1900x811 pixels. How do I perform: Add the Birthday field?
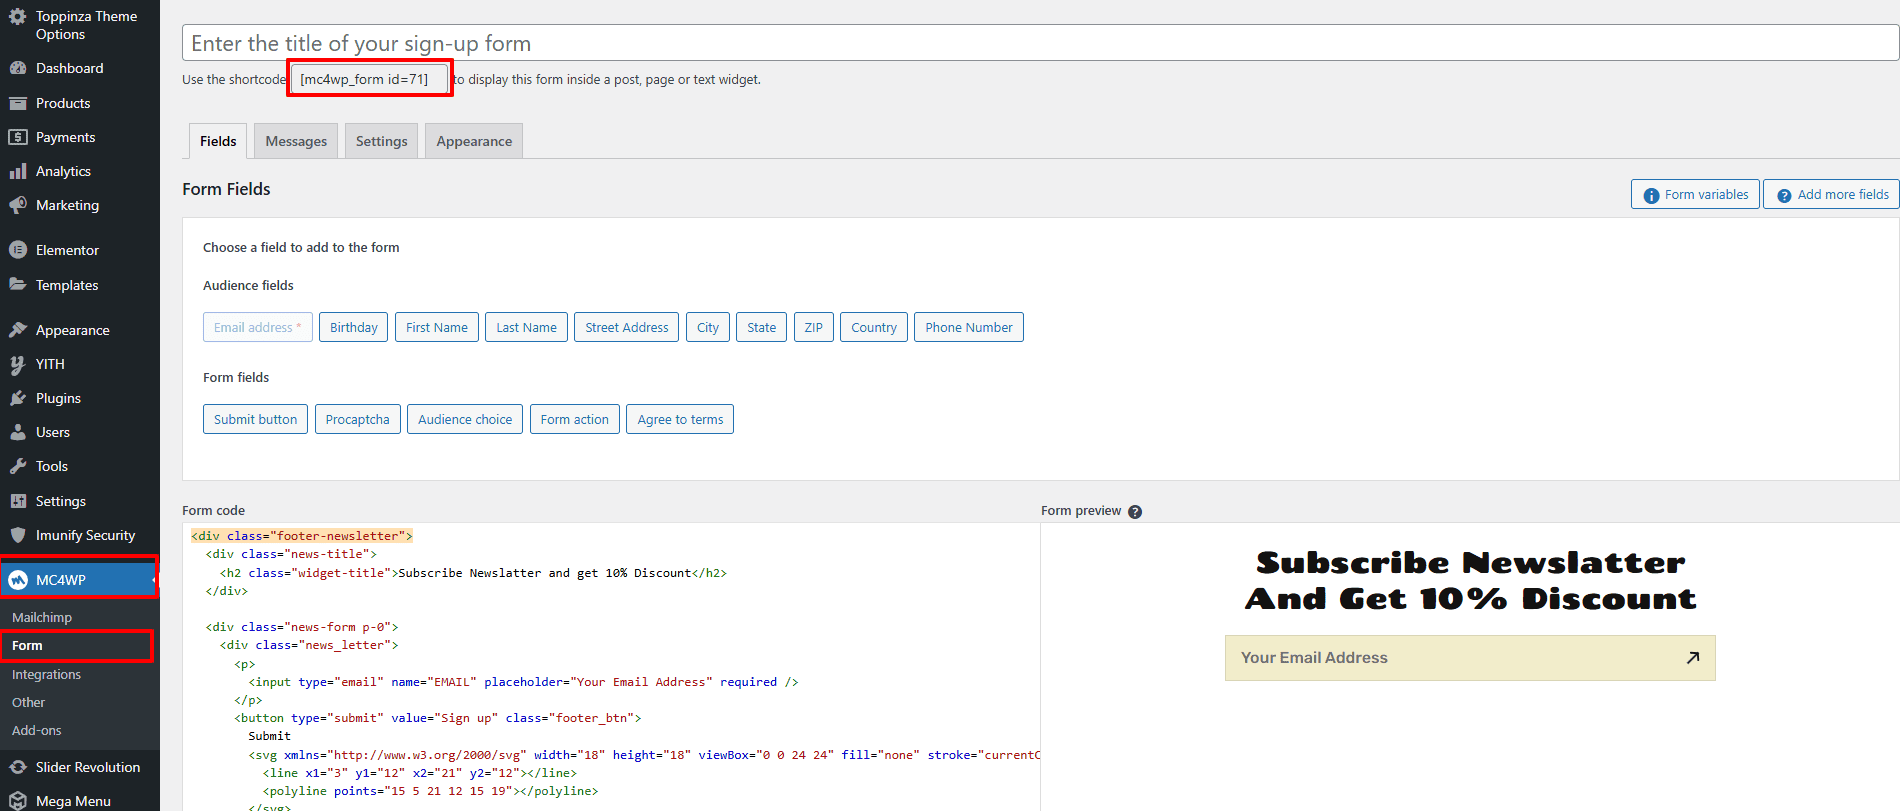point(353,327)
